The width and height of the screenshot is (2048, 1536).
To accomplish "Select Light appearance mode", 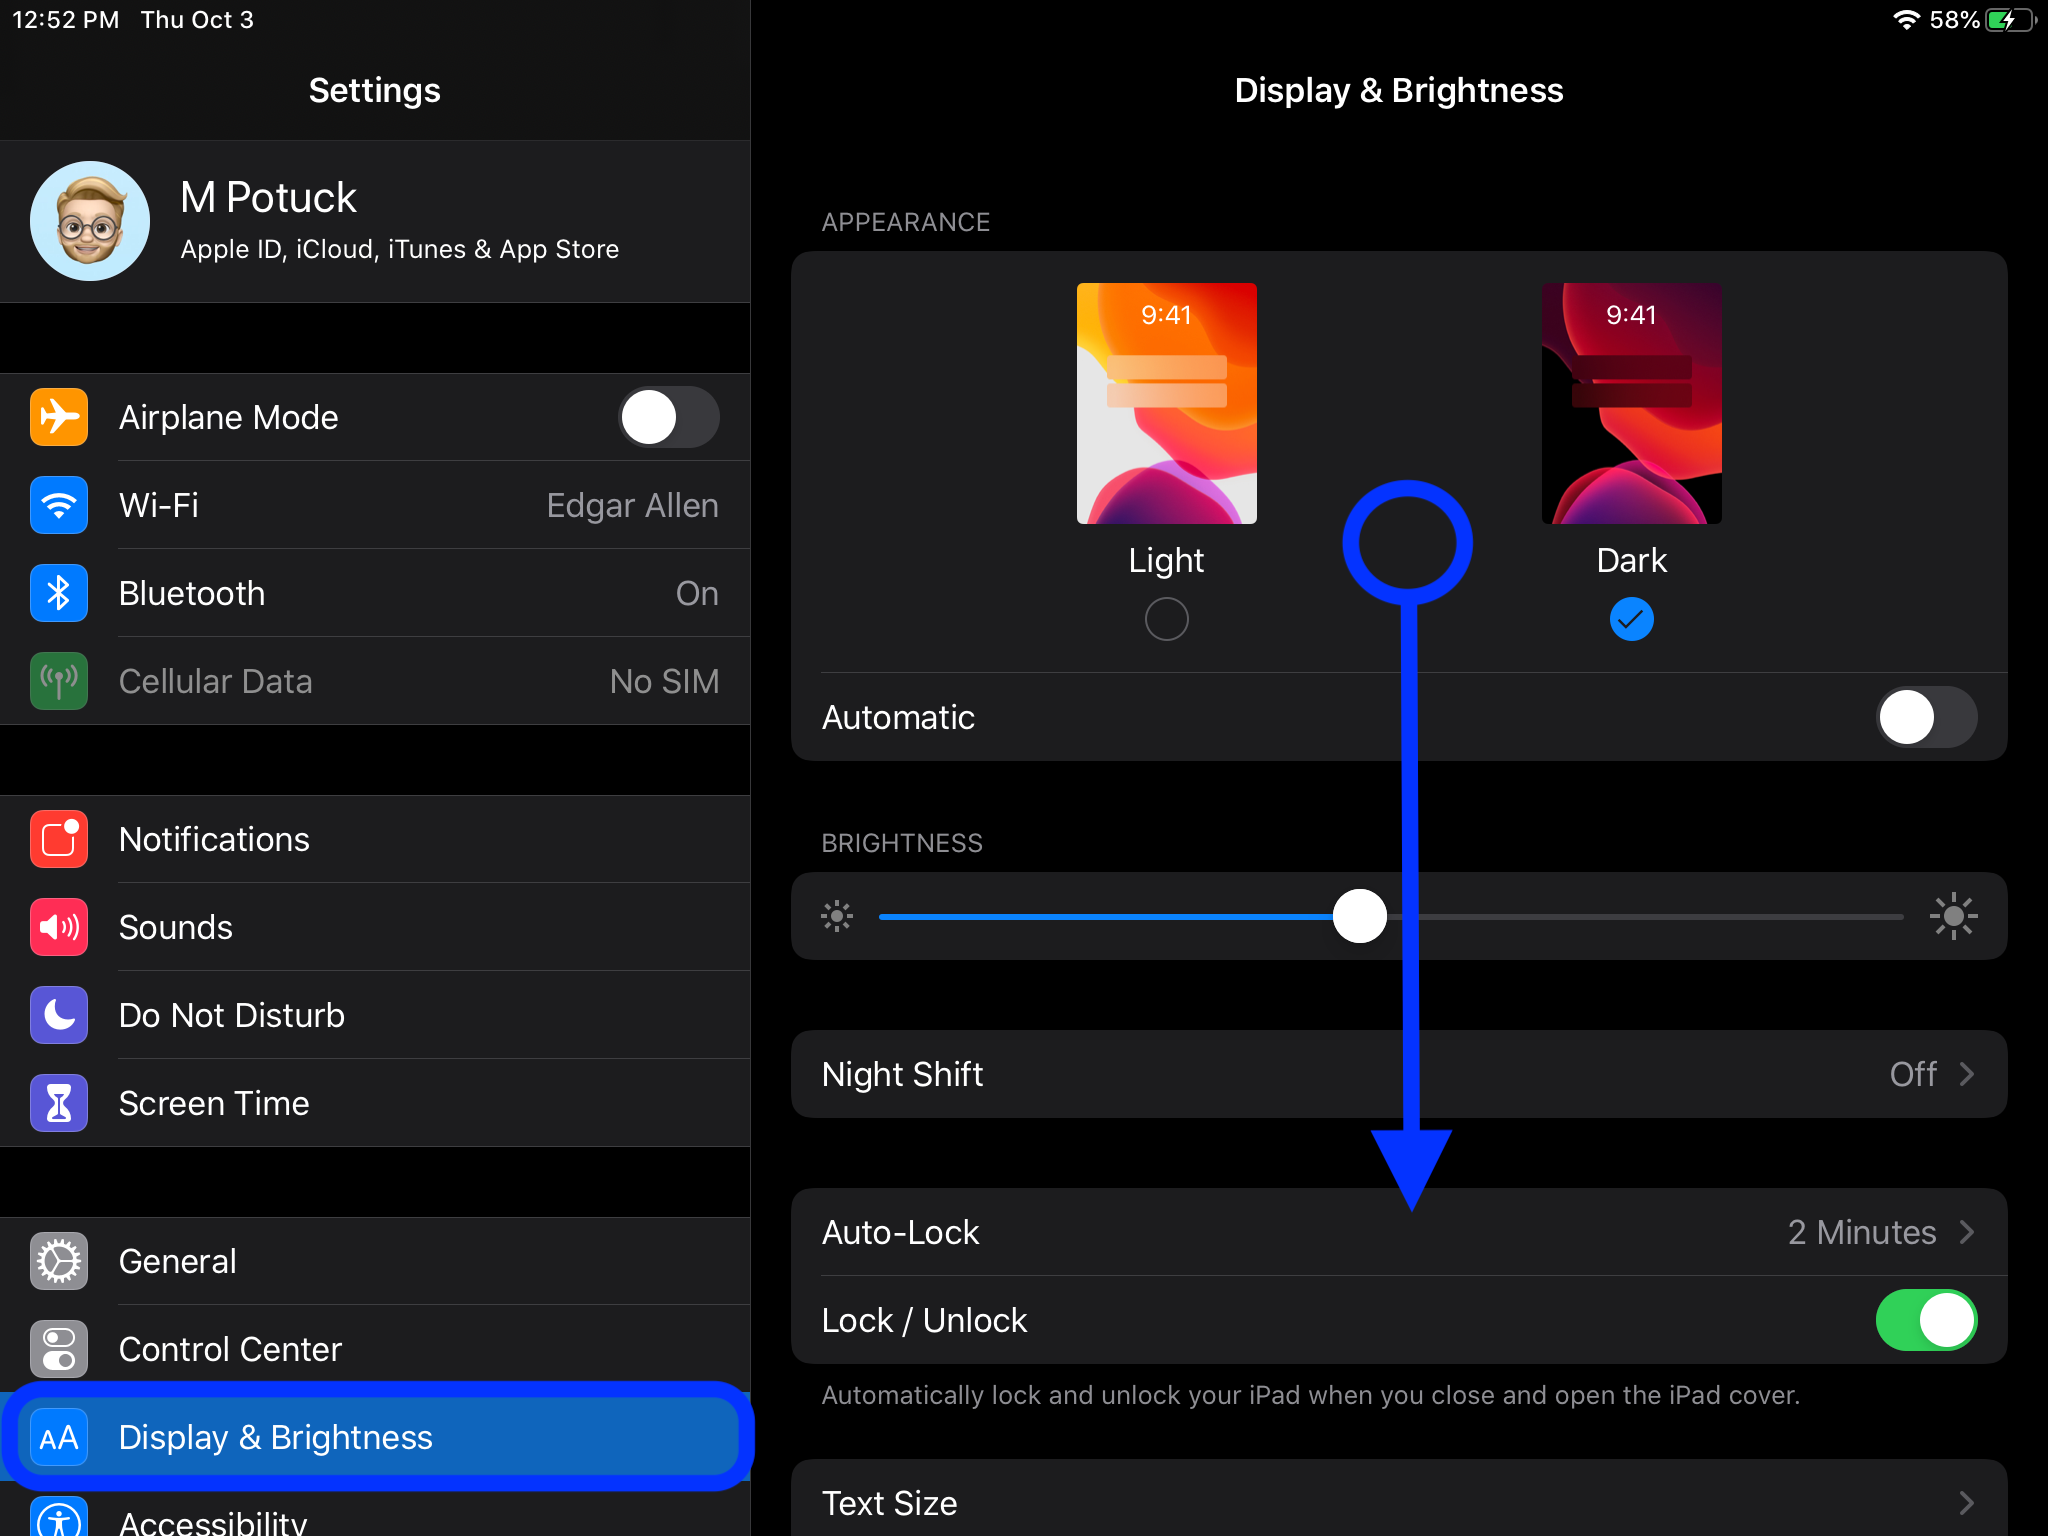I will point(1164,620).
